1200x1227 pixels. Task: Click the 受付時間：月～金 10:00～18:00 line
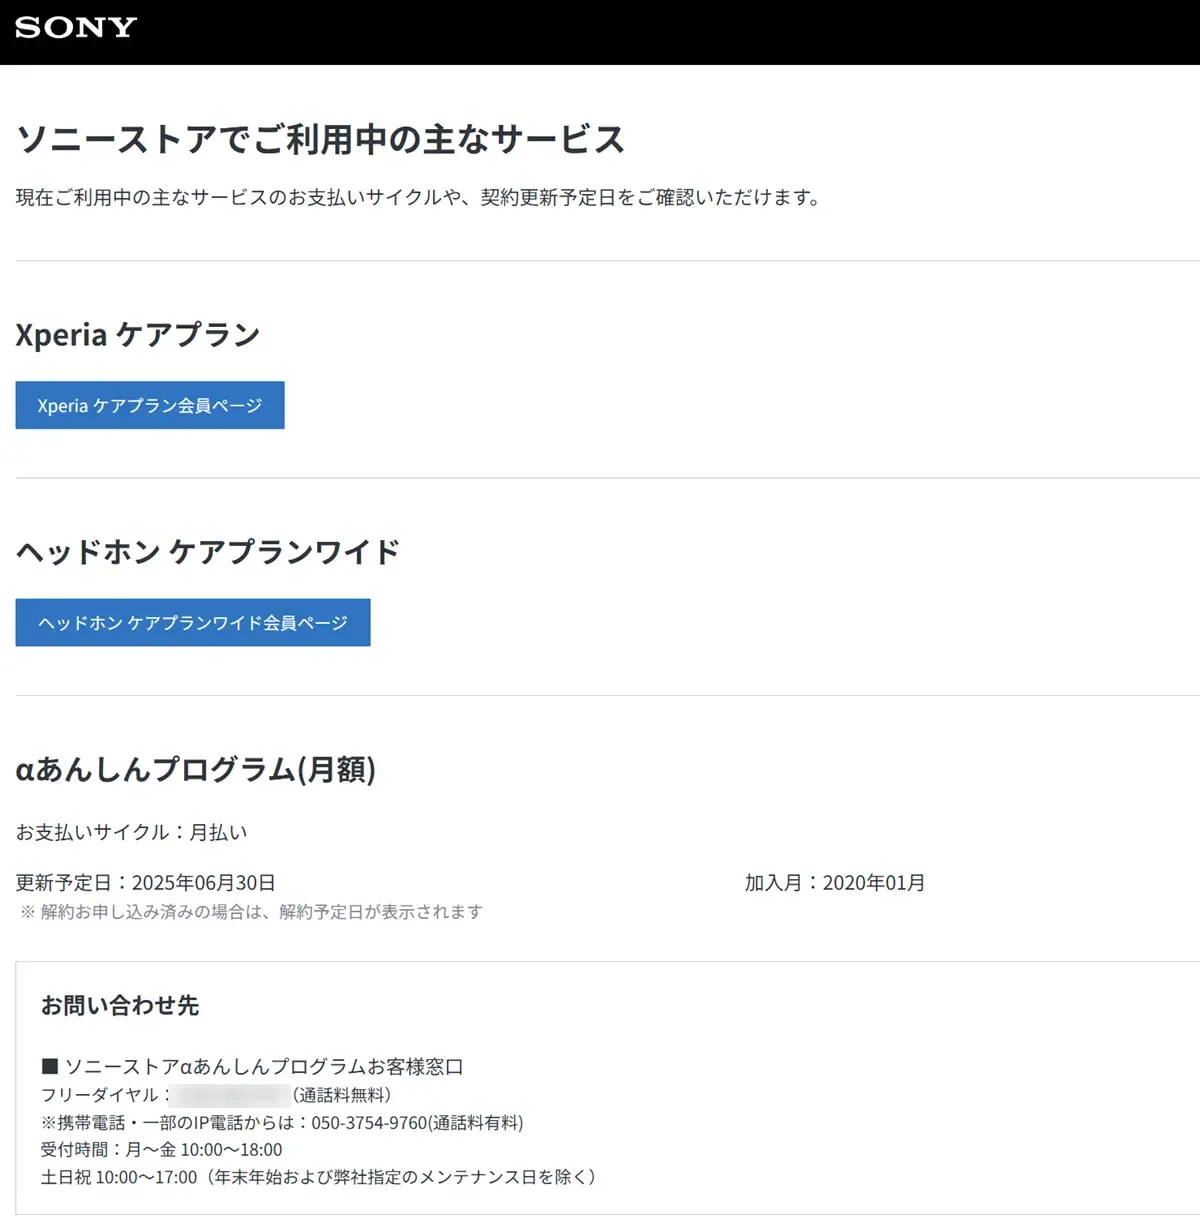162,1150
